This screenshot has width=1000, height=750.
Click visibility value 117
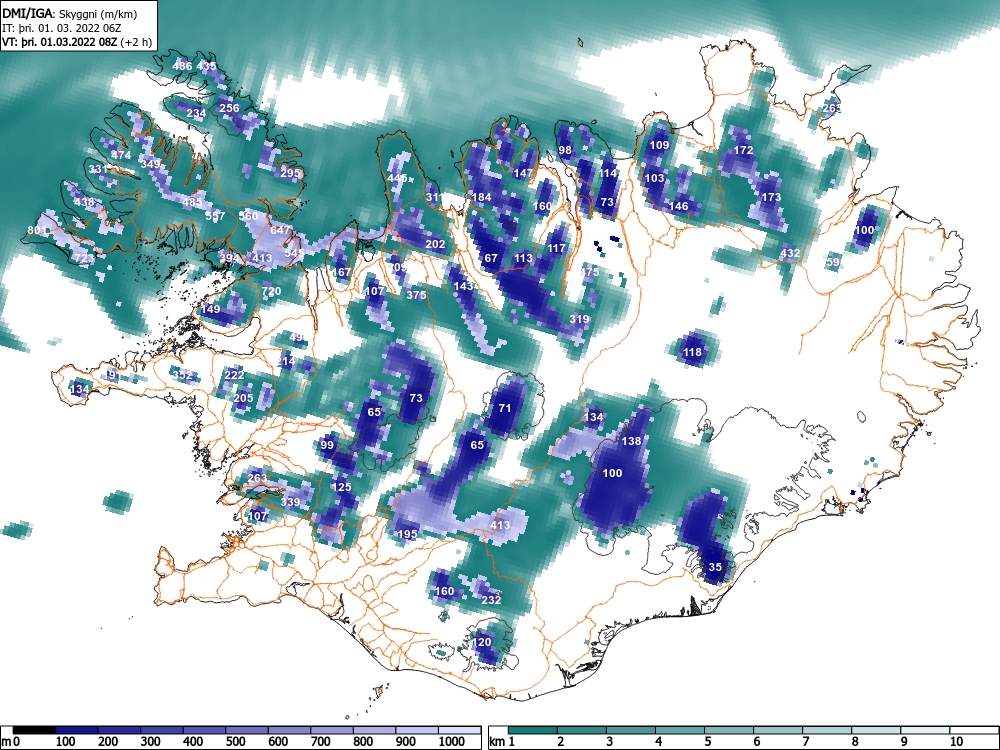click(x=556, y=248)
